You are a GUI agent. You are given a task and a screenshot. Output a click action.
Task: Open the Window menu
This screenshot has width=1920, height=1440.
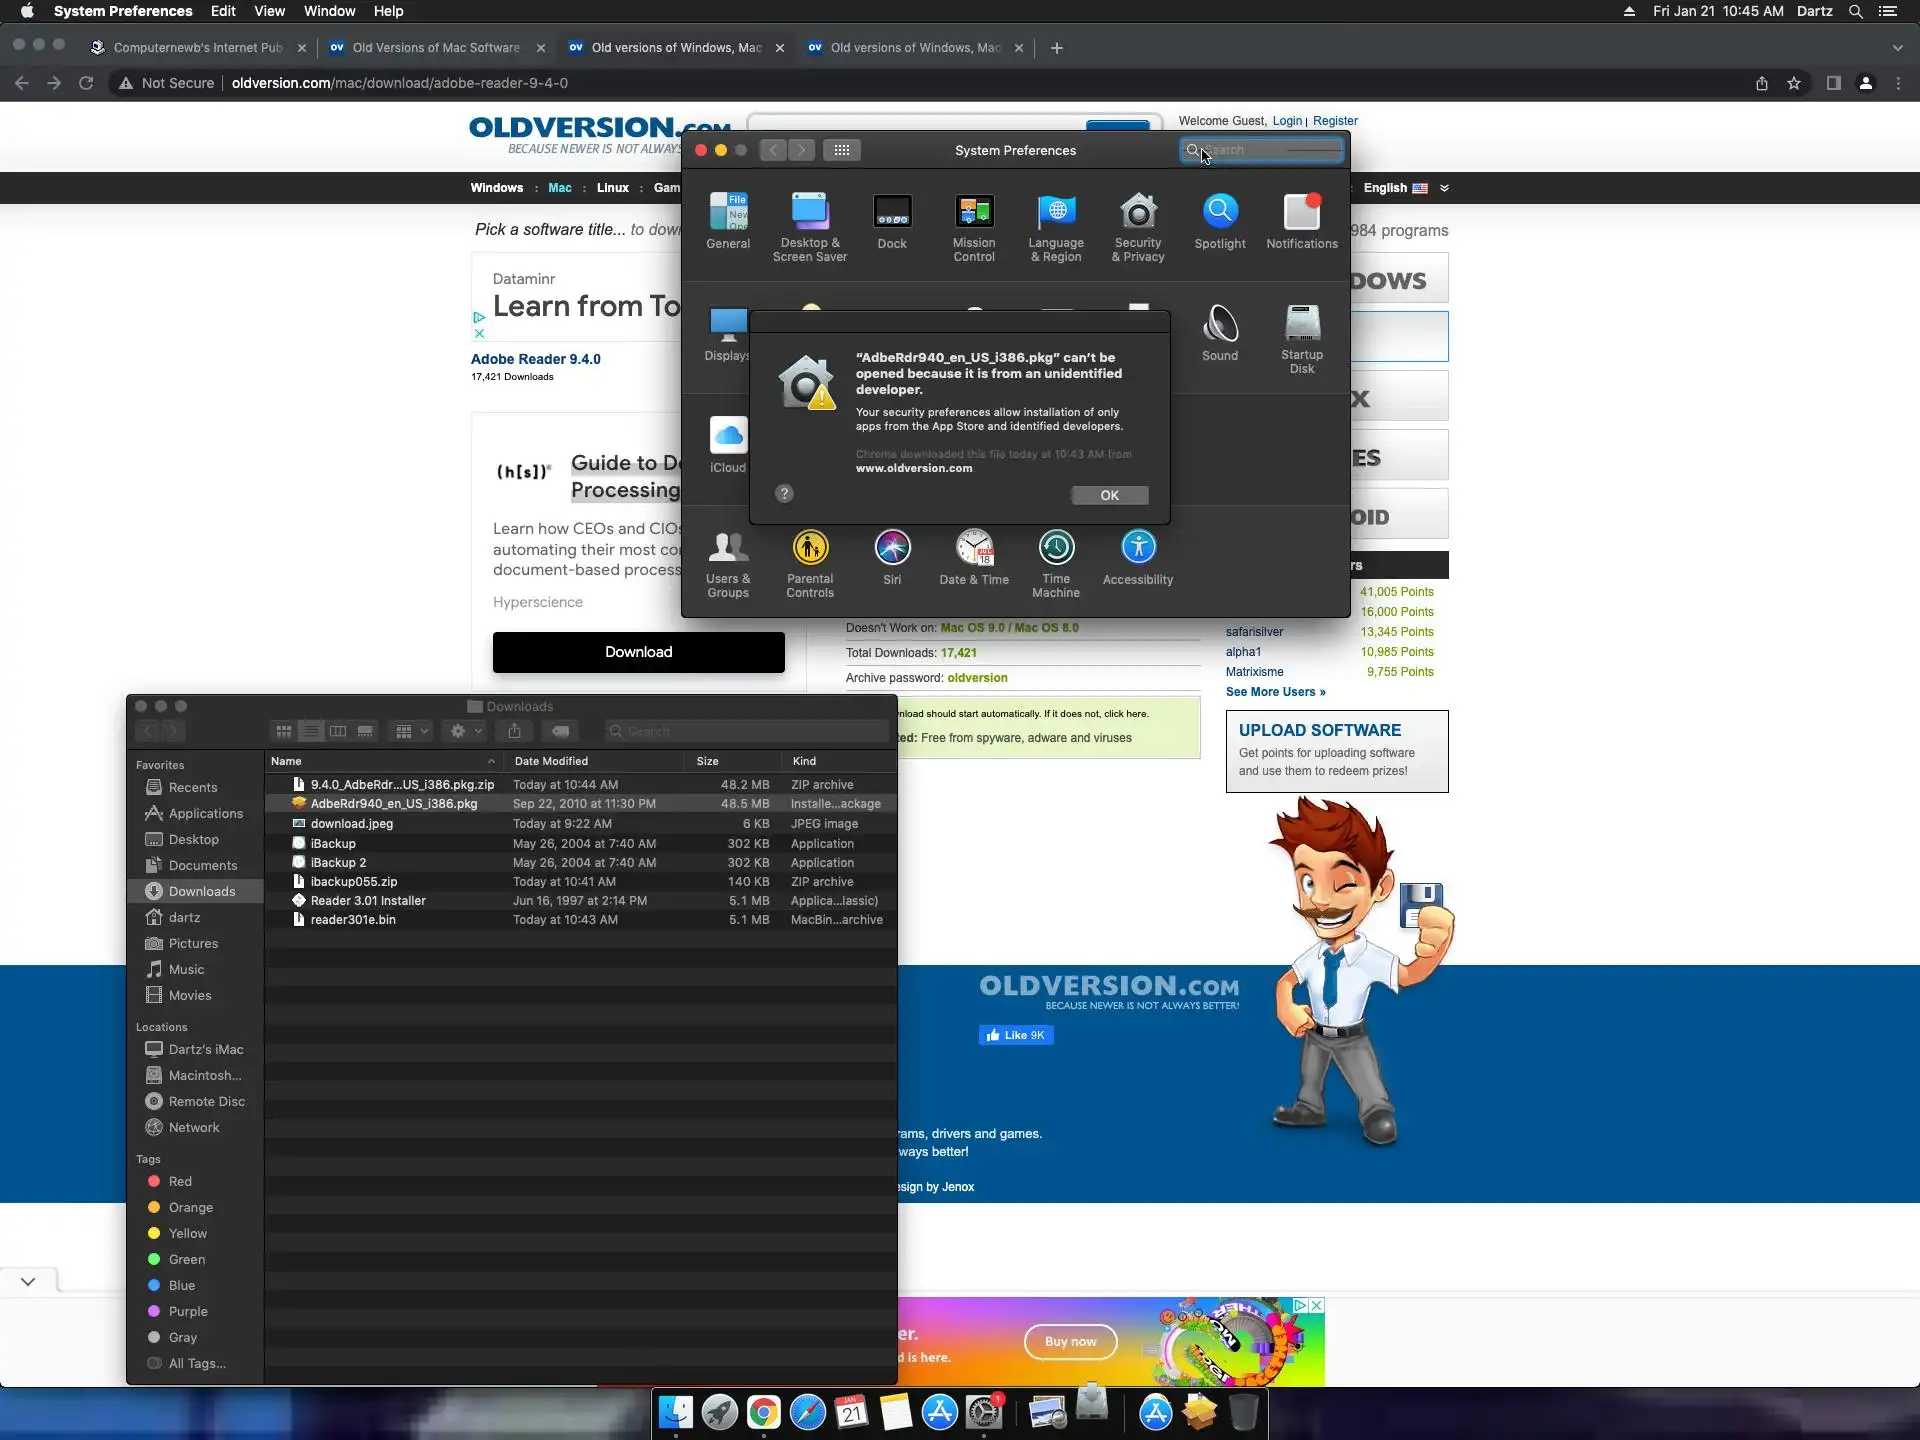pos(329,11)
